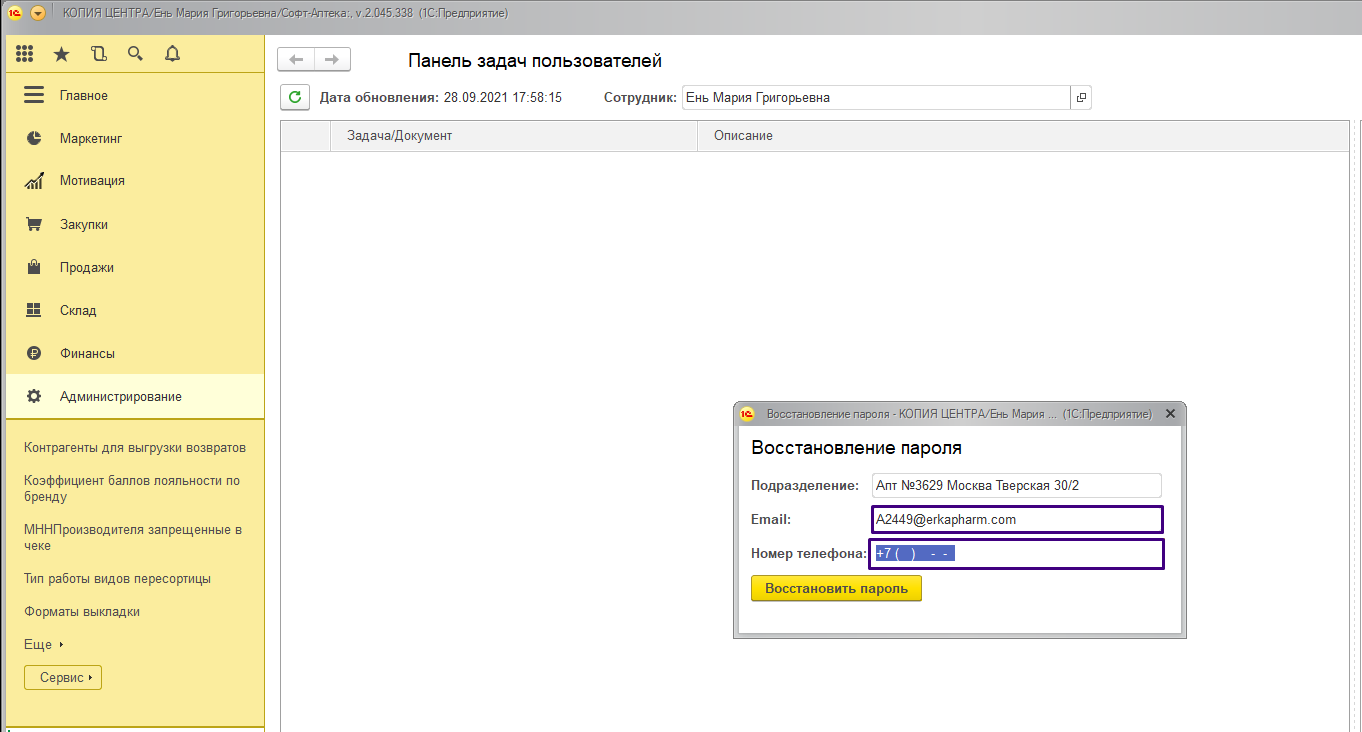This screenshot has width=1362, height=732.
Task: Click the Email input field
Action: pyautogui.click(x=1016, y=520)
